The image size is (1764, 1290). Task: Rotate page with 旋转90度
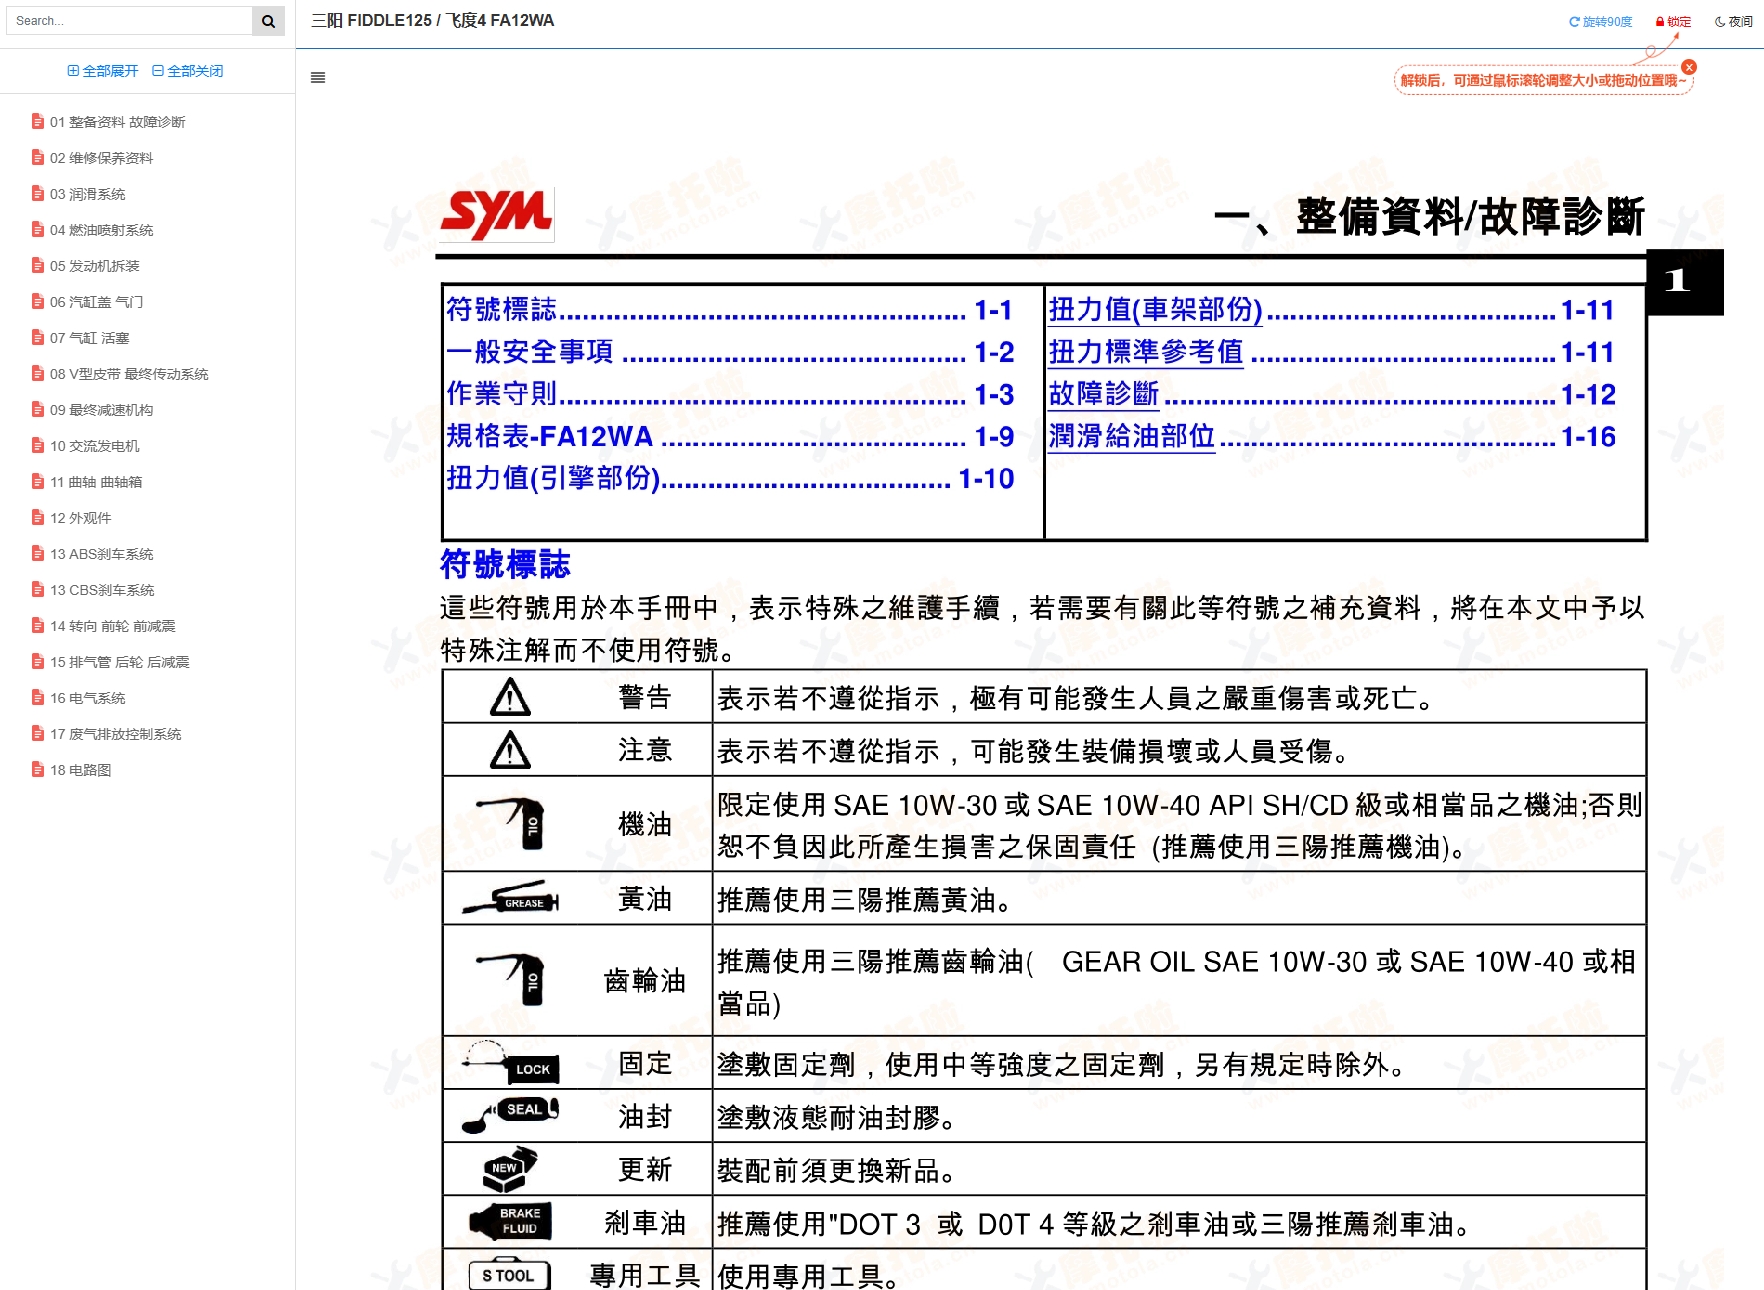point(1600,22)
